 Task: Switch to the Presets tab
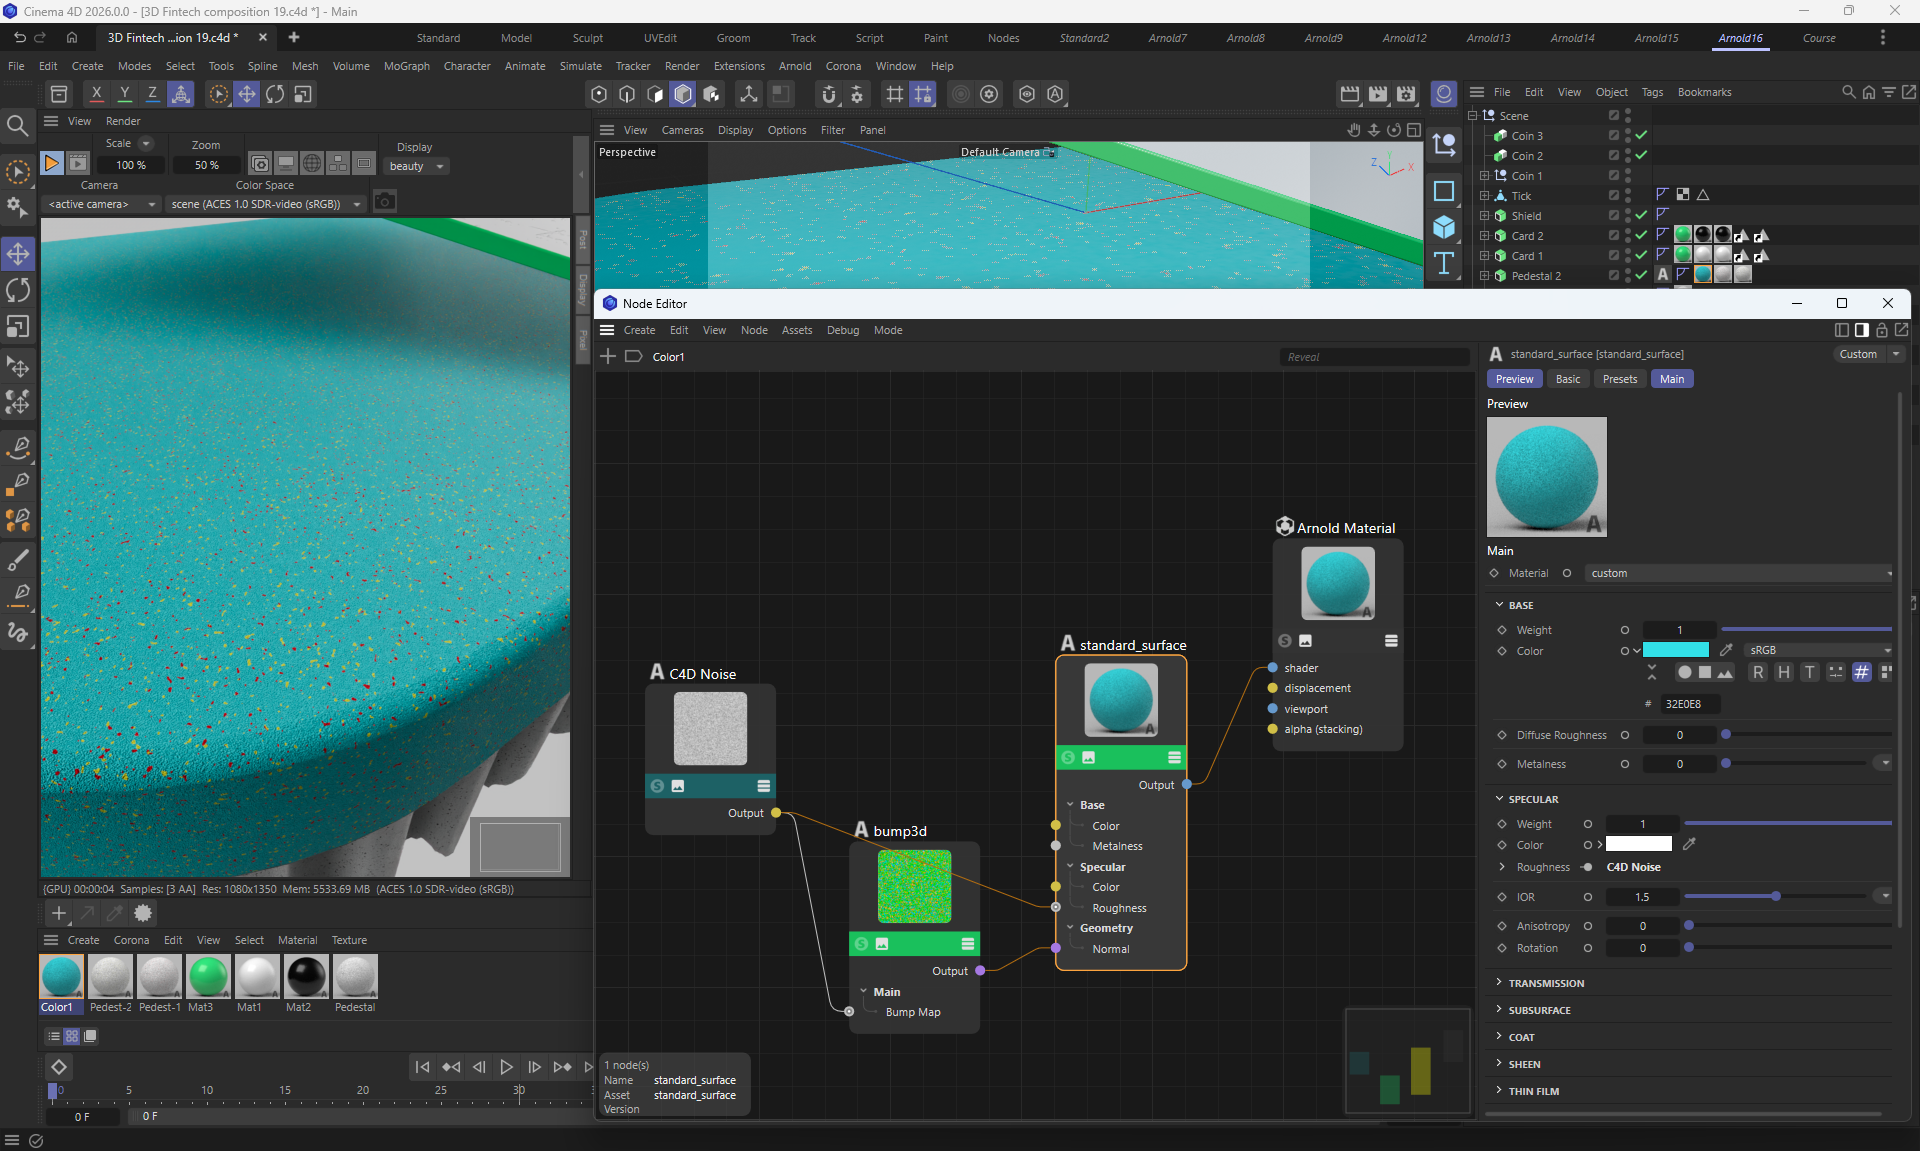1619,379
